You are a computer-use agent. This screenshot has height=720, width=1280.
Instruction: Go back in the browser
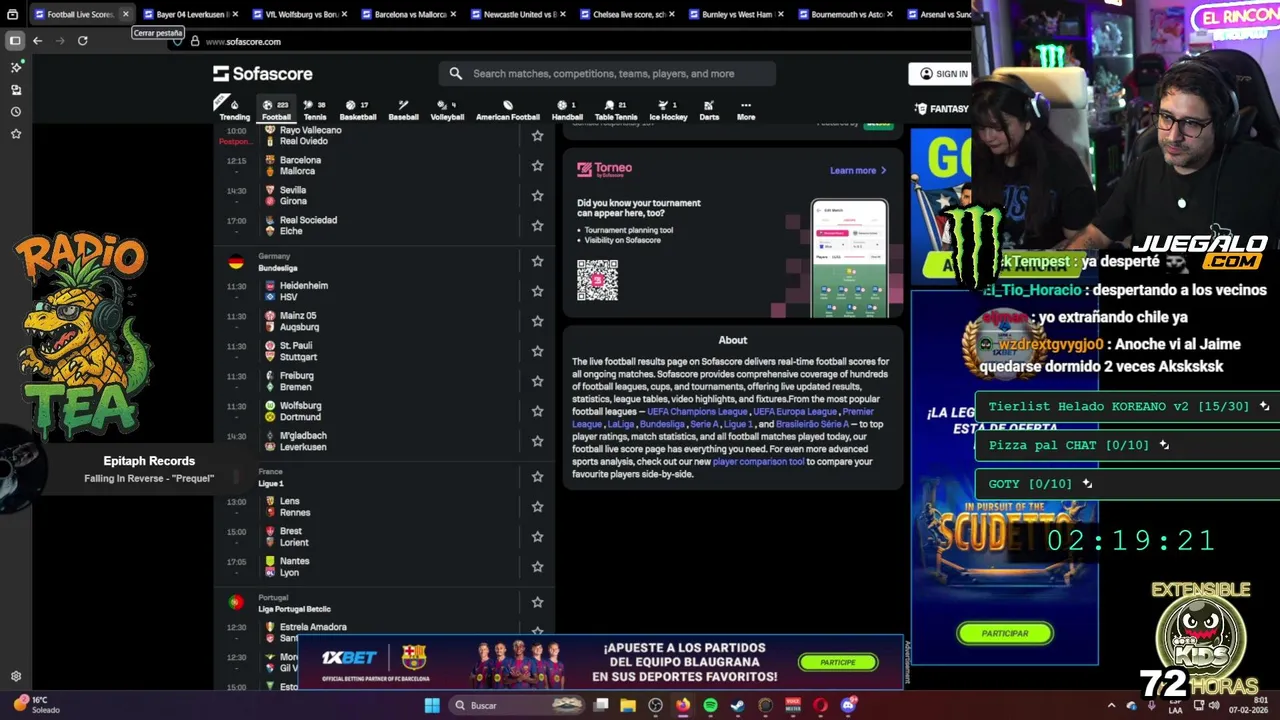tap(37, 41)
